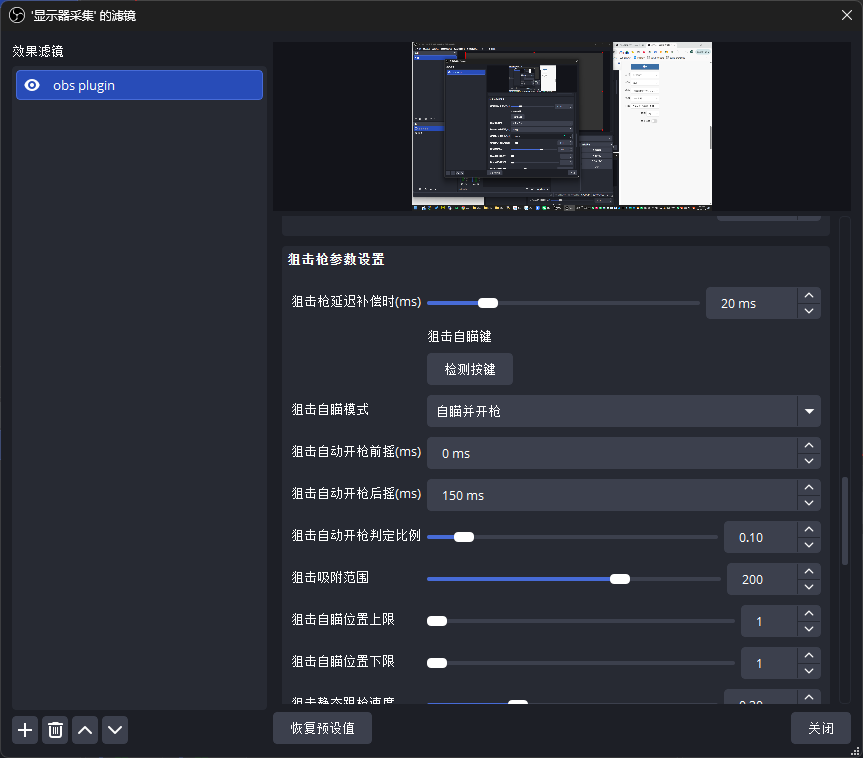Click the 20 ms input field

coord(752,303)
